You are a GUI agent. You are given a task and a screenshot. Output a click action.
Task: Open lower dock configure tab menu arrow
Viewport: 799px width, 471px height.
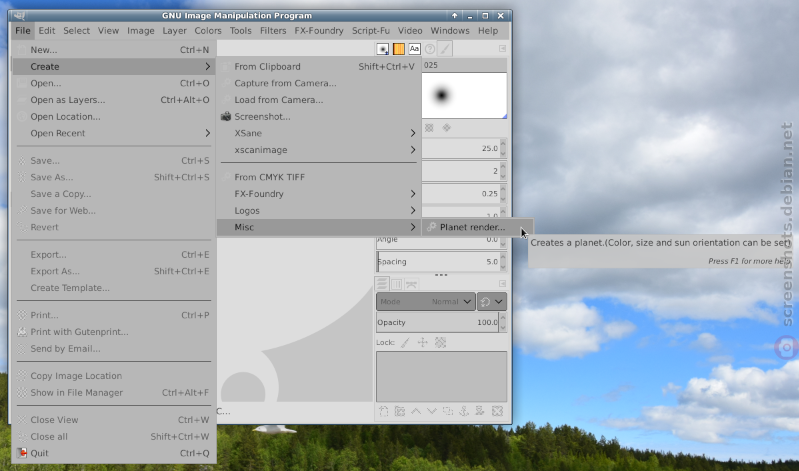[502, 283]
